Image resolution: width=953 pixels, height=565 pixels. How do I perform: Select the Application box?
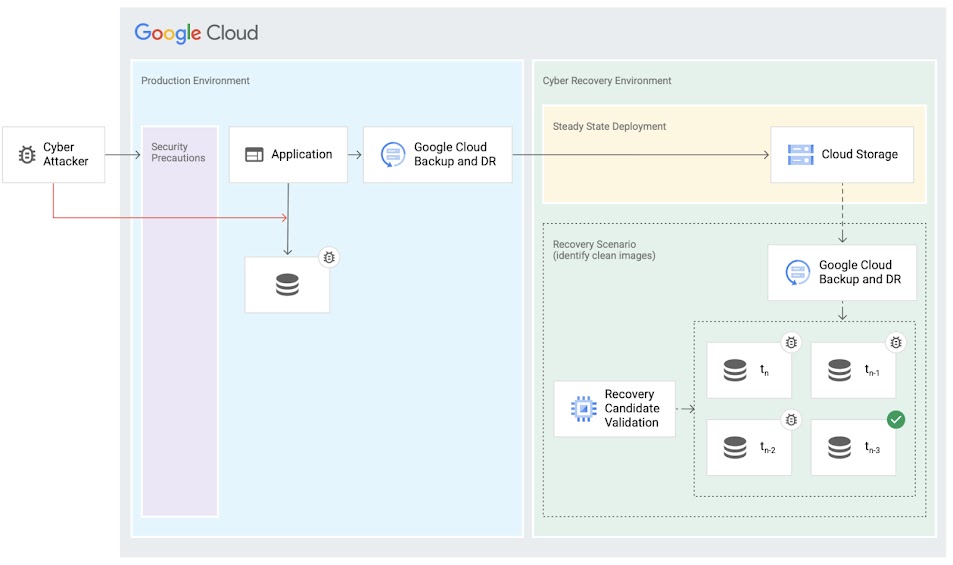(x=288, y=154)
